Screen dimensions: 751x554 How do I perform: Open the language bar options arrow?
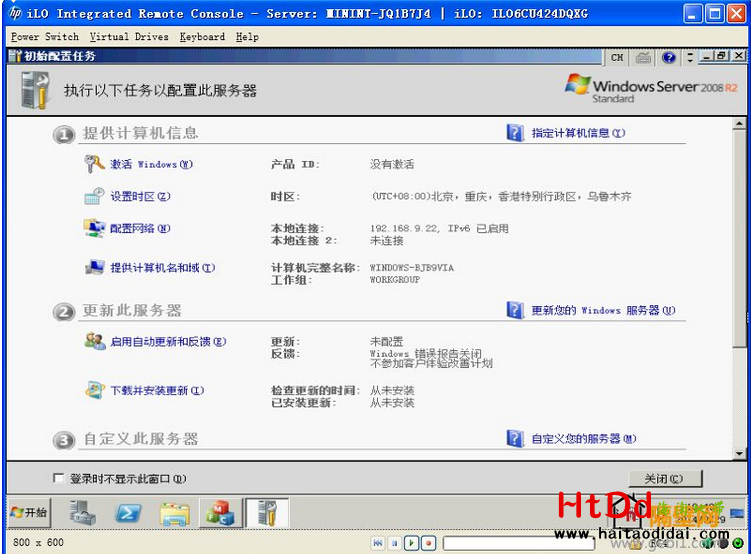point(690,57)
